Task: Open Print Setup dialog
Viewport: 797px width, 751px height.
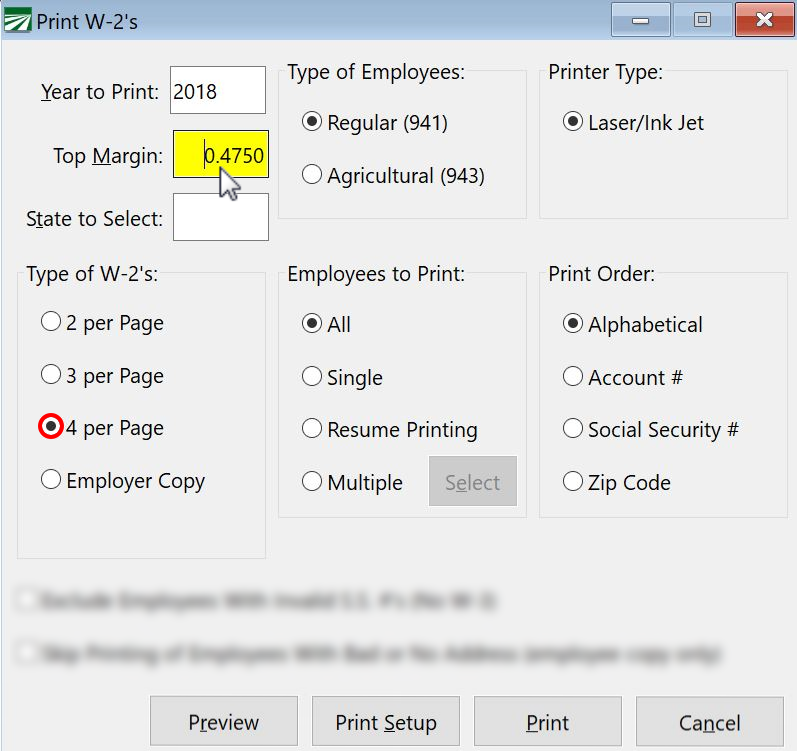Action: pyautogui.click(x=385, y=722)
